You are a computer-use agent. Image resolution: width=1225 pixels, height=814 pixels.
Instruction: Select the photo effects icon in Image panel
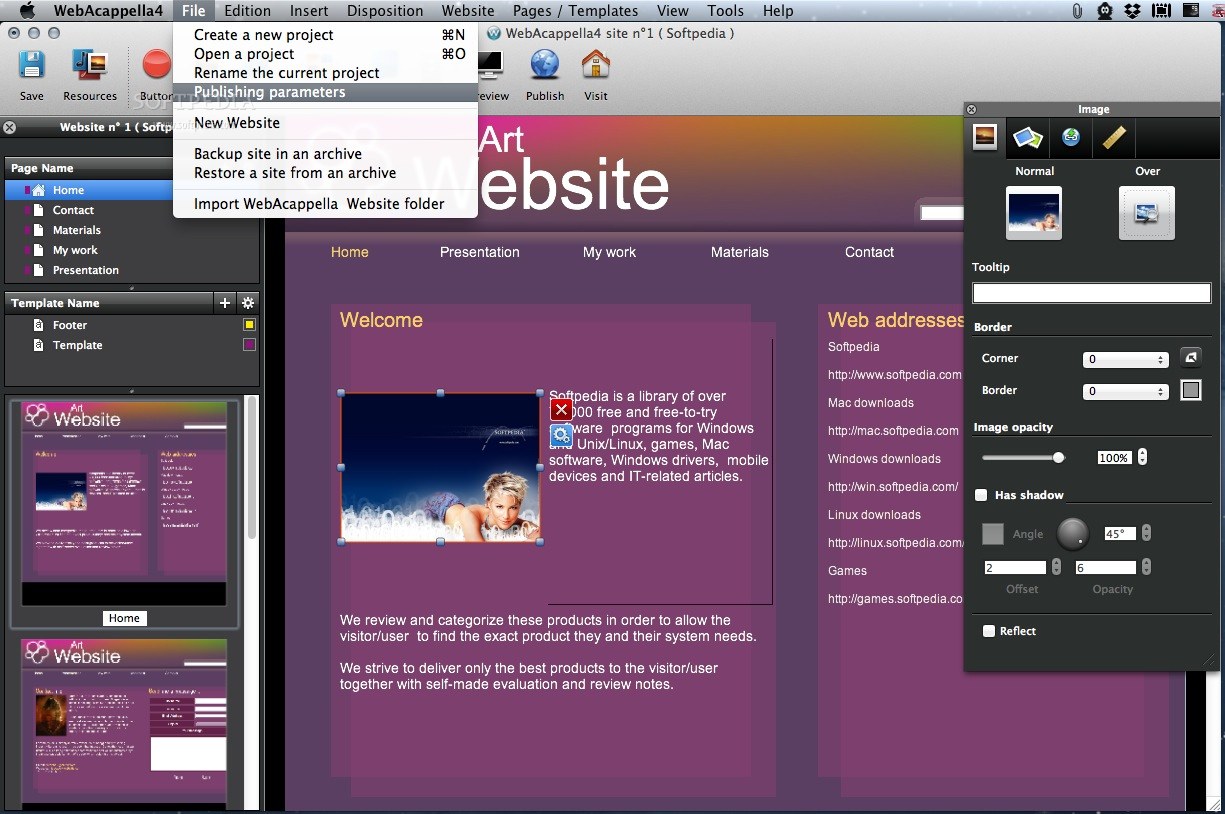pyautogui.click(x=1027, y=137)
